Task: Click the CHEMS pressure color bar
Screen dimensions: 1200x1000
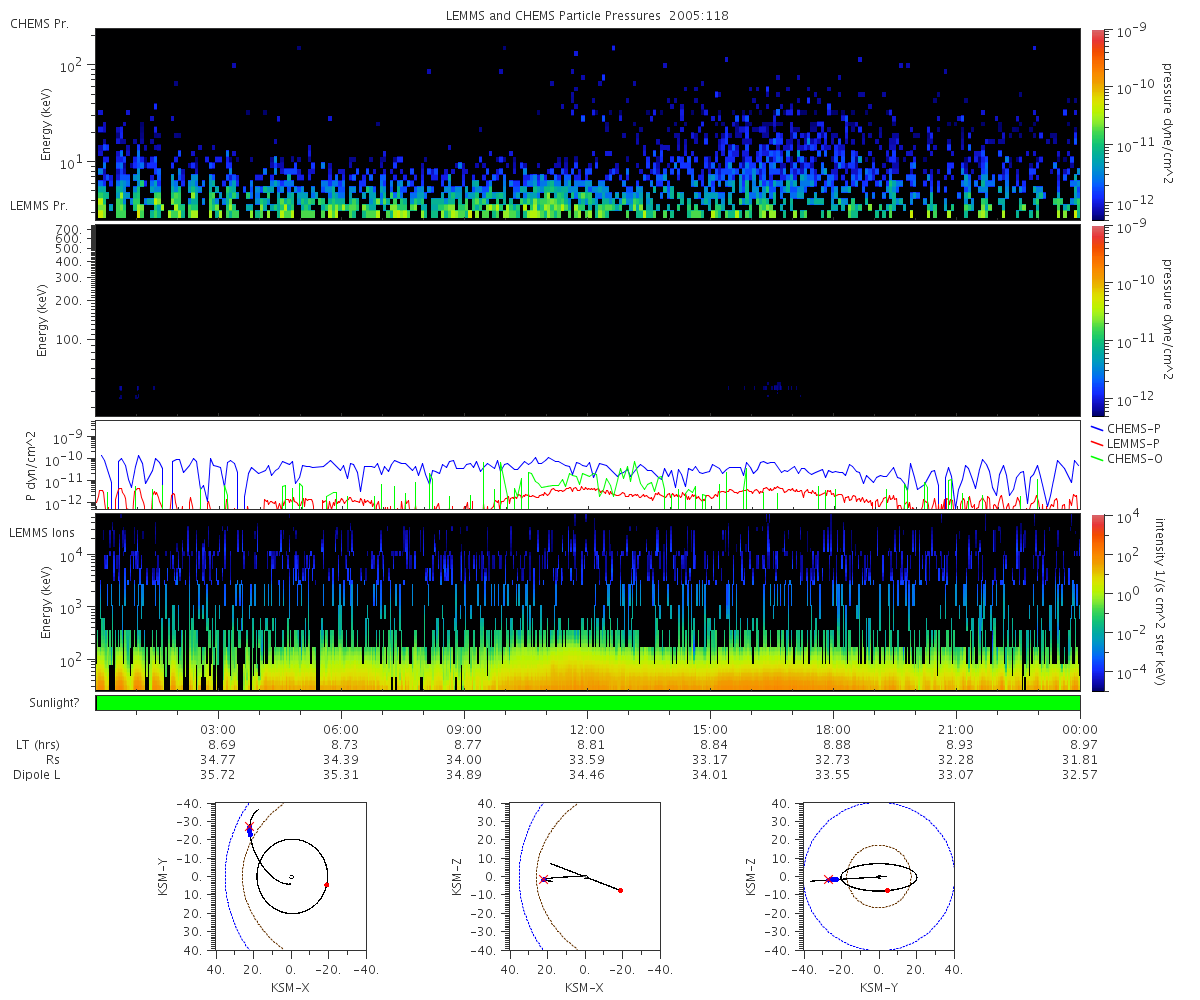Action: 1097,124
